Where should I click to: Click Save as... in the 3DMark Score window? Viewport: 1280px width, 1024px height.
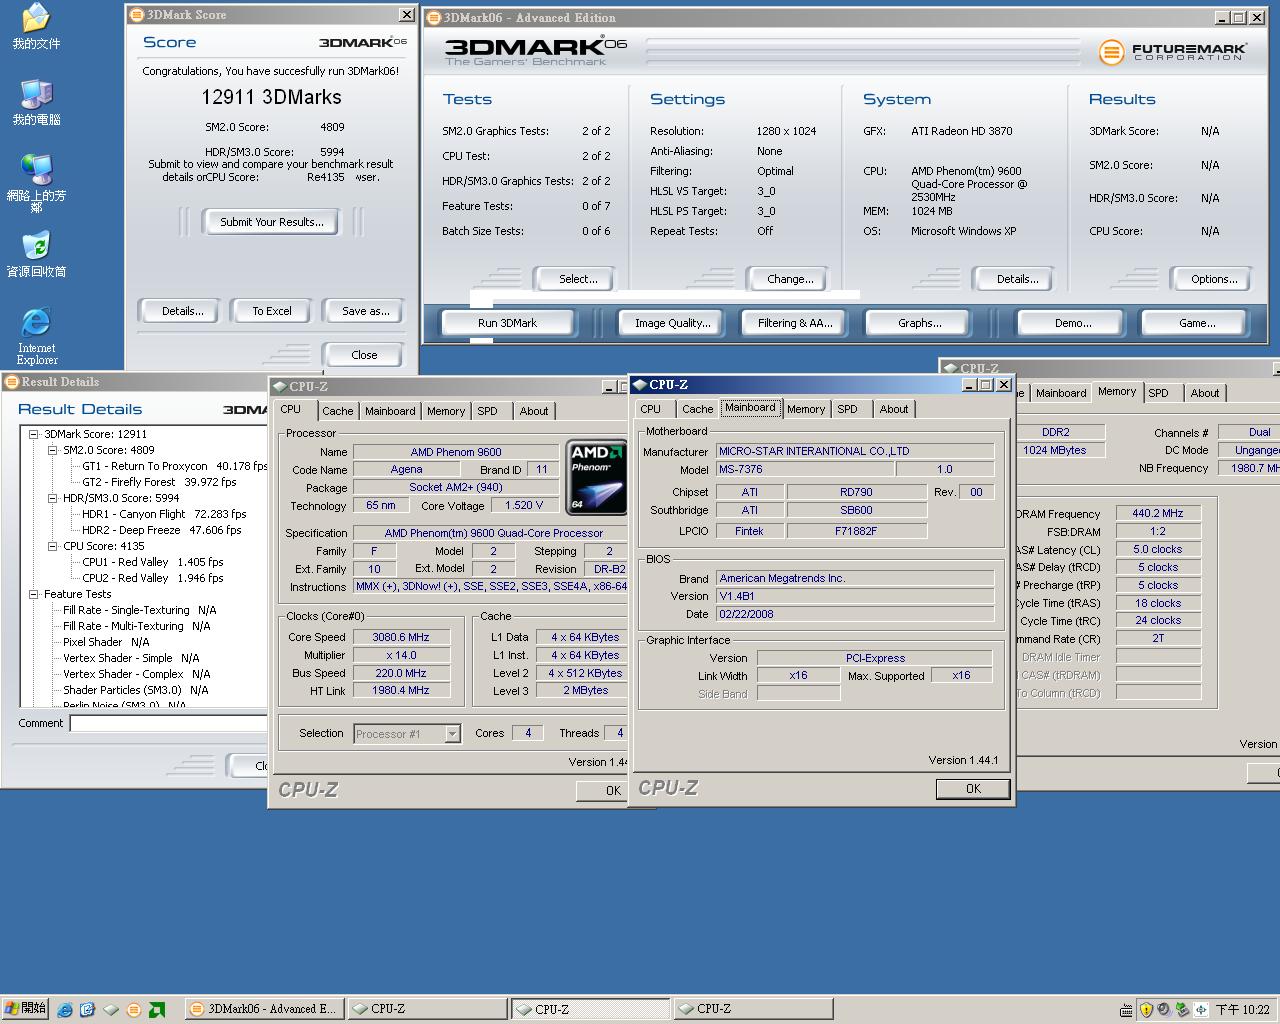pos(365,311)
